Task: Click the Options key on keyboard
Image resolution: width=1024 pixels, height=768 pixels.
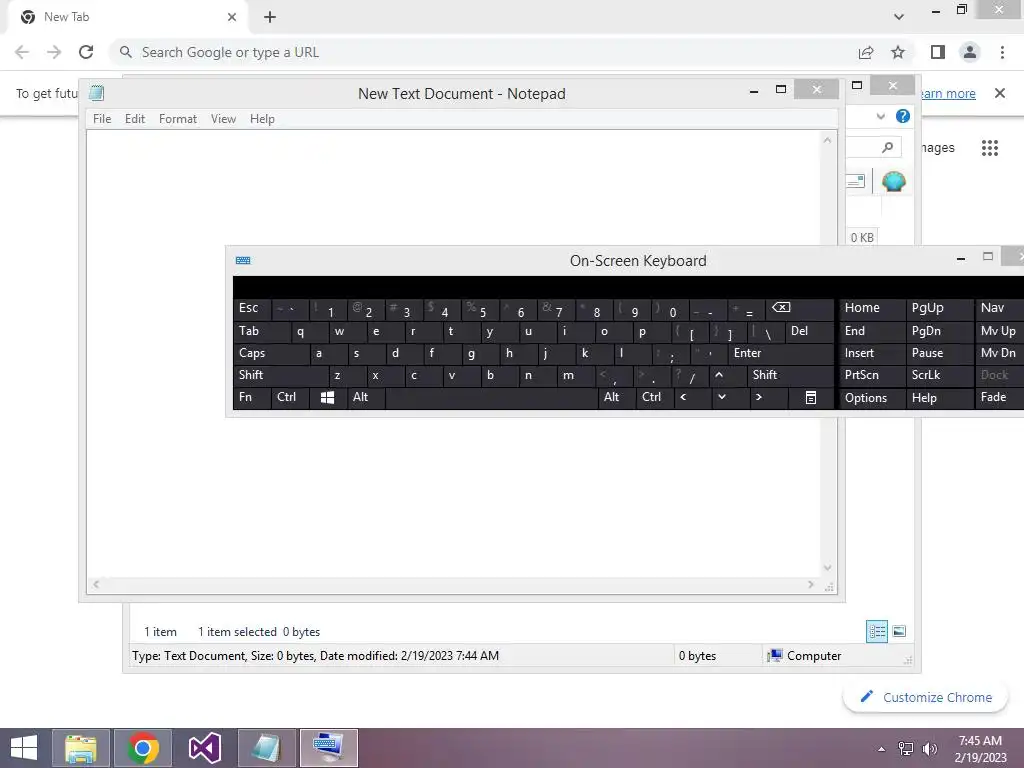Action: (872, 398)
